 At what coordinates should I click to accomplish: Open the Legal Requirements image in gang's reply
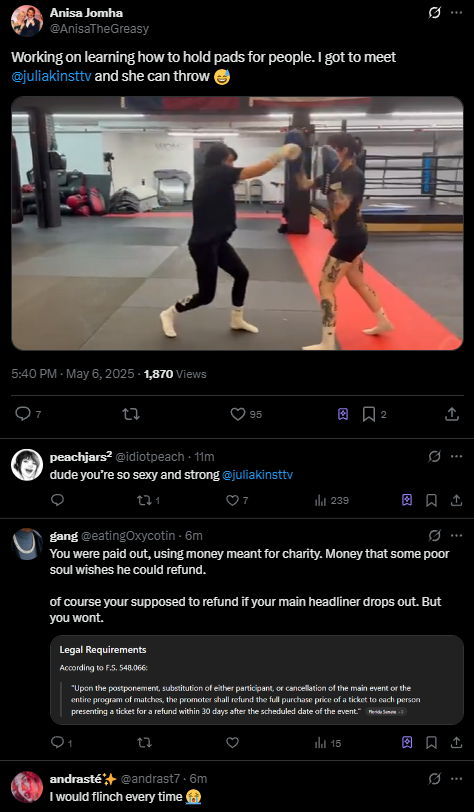pyautogui.click(x=256, y=680)
